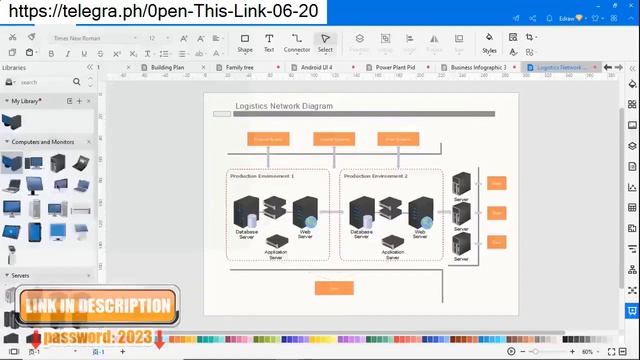Viewport: 640px width, 360px height.
Task: Switch to the Family tree tab
Action: pos(240,67)
